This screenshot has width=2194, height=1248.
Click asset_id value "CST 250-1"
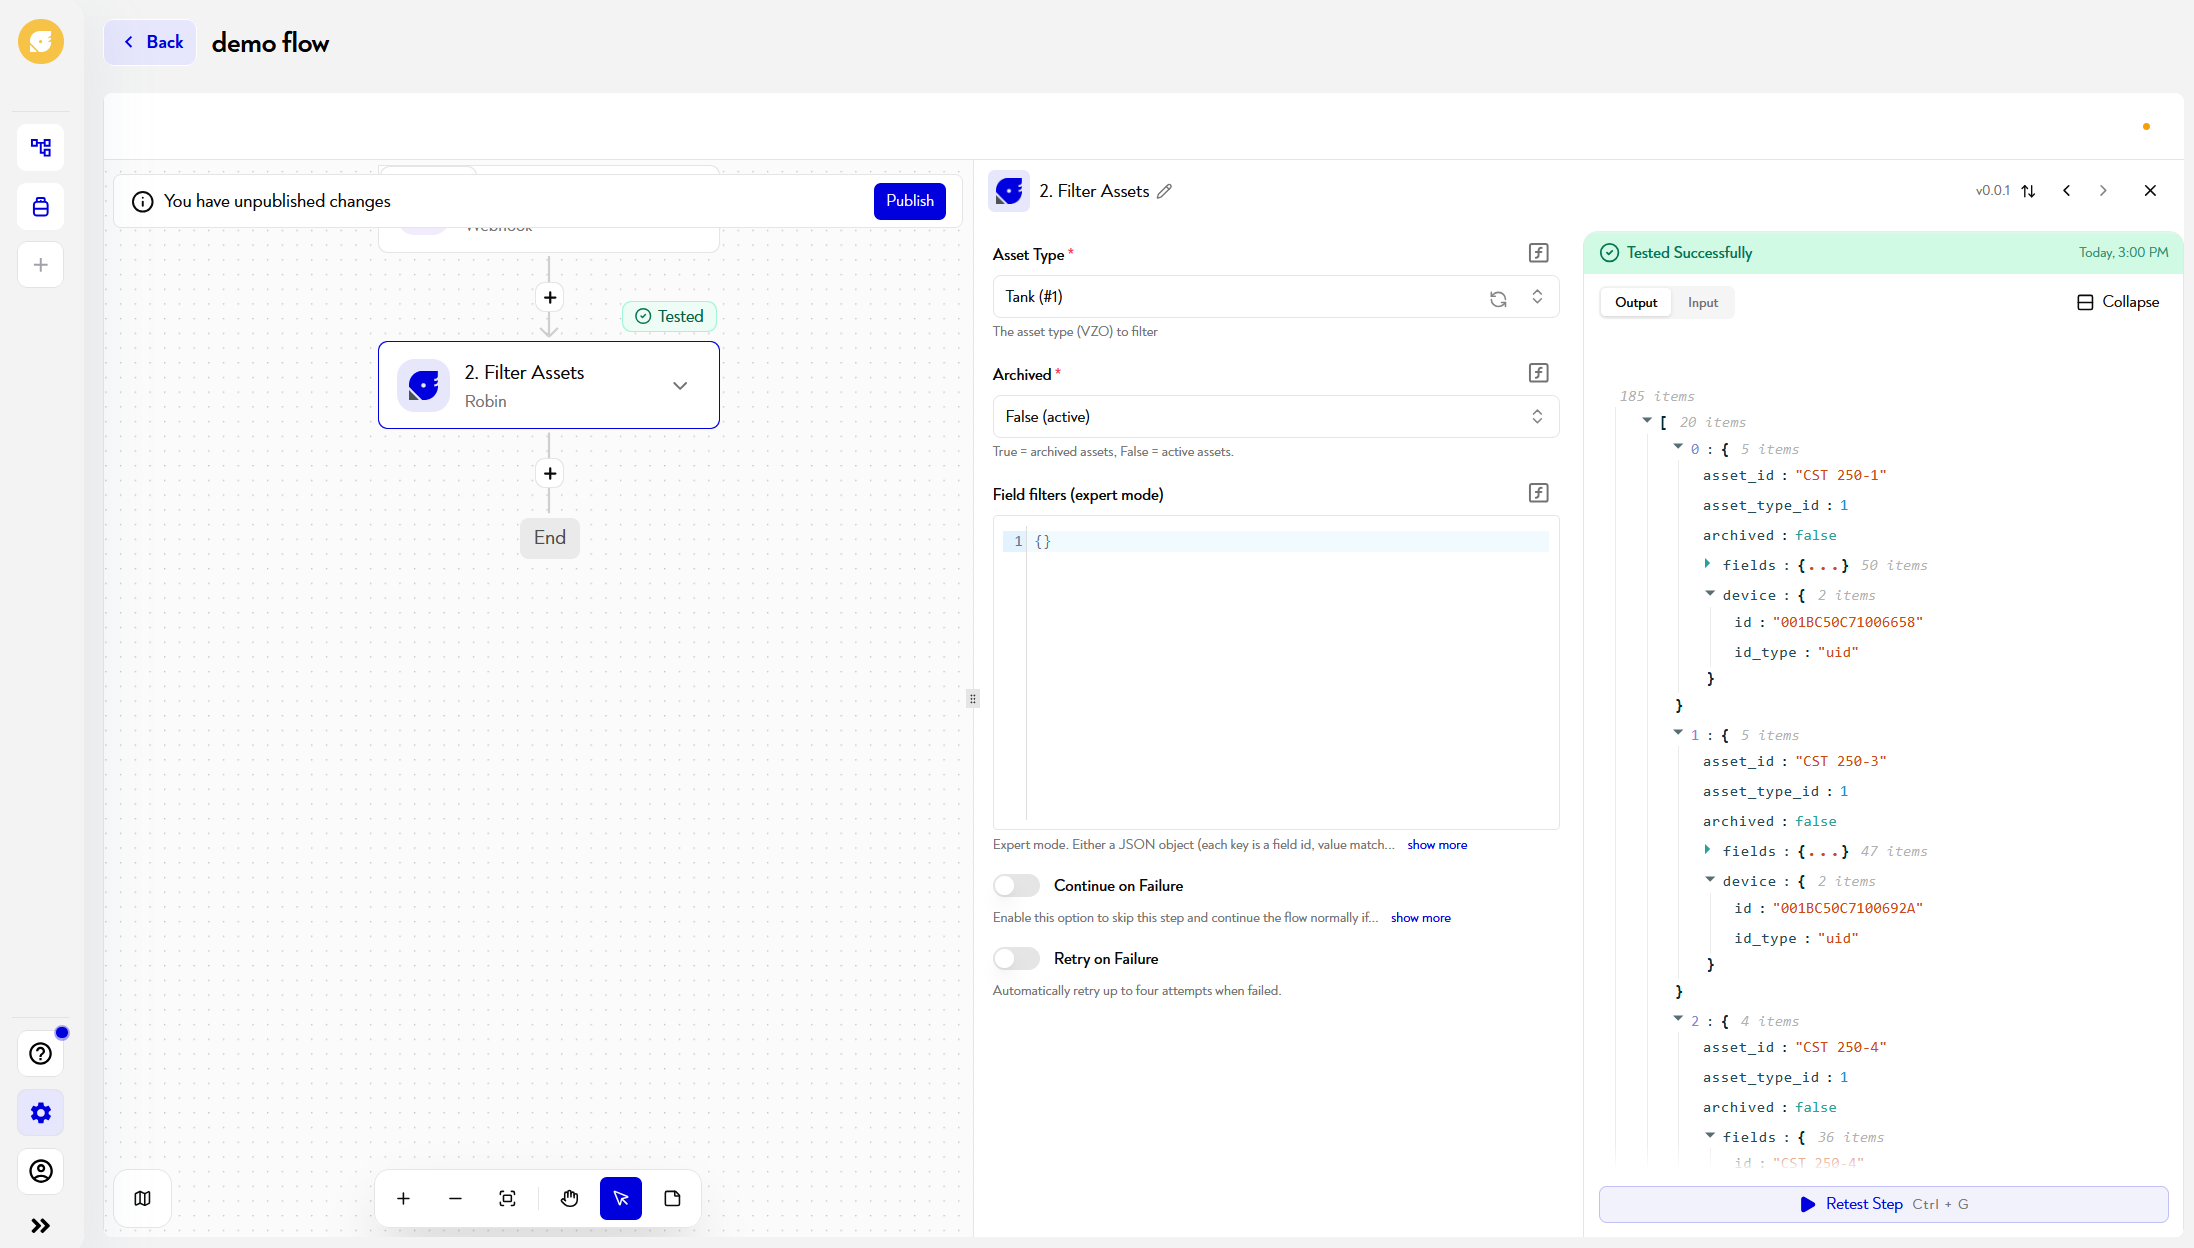1841,476
